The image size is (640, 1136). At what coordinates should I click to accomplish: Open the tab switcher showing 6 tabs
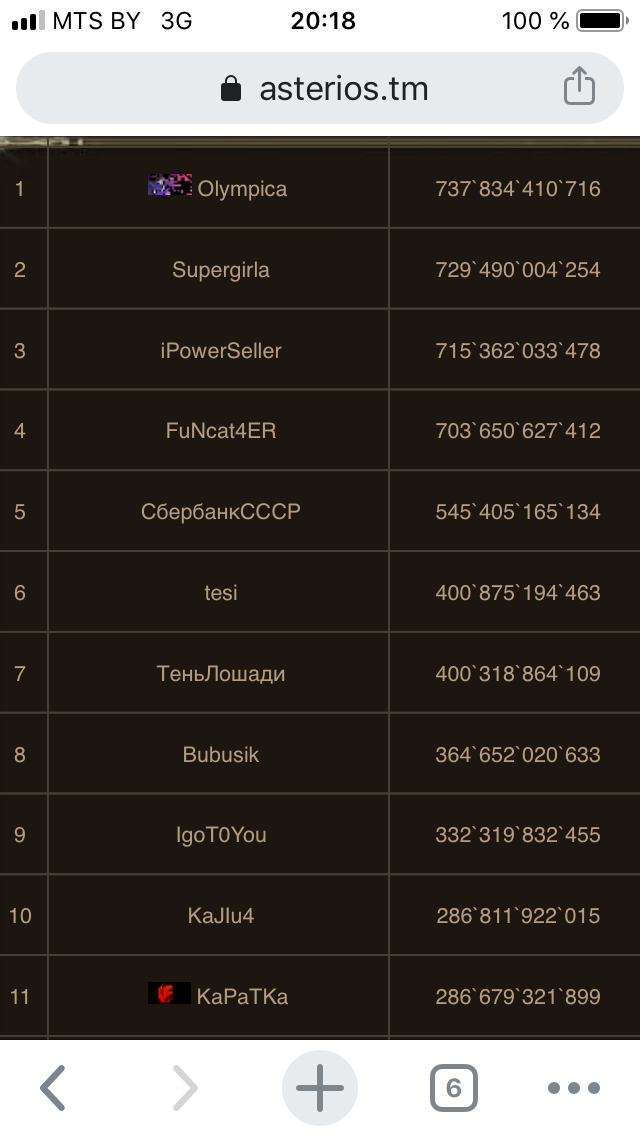(x=453, y=1087)
